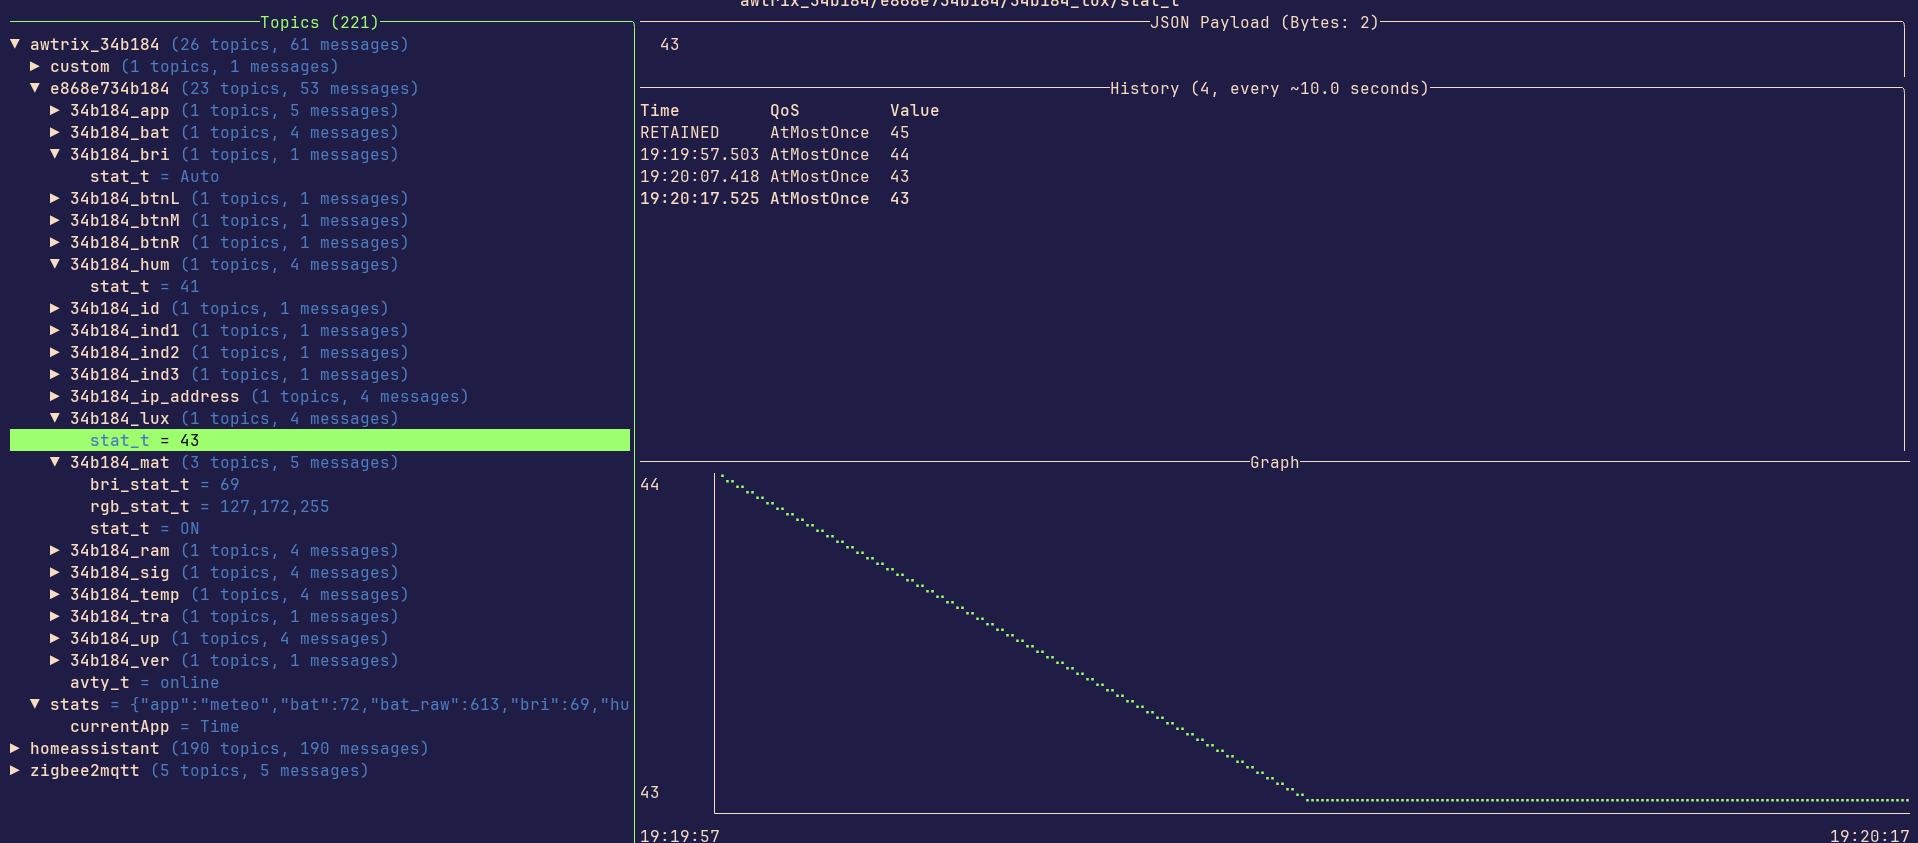Collapse the 34b184_bri topic
The height and width of the screenshot is (843, 1918).
[x=55, y=154]
